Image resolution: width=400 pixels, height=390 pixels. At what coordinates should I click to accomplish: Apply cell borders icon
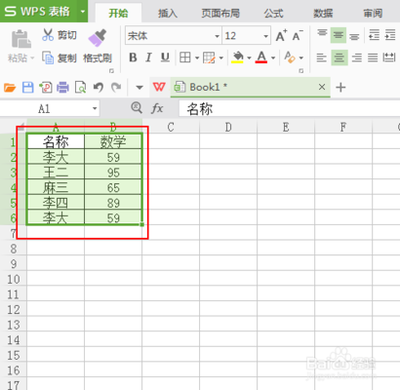[x=185, y=58]
